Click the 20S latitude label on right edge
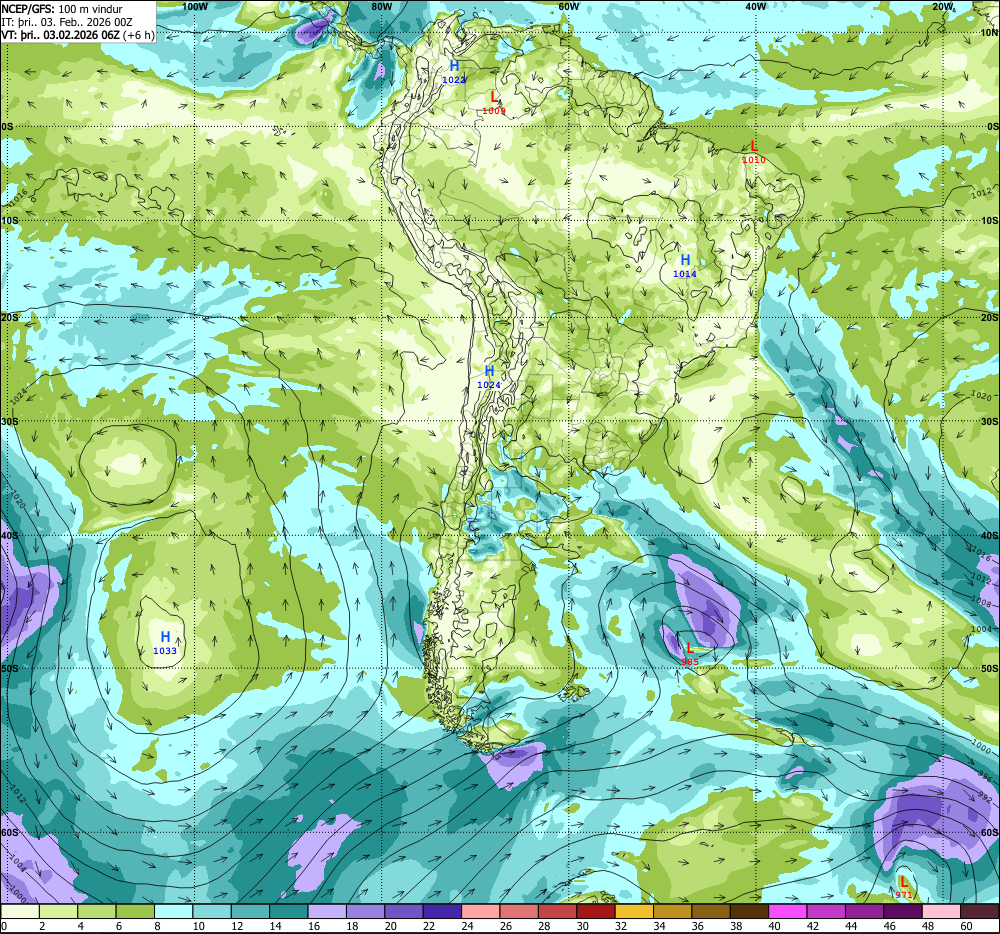This screenshot has width=1000, height=934. click(989, 317)
